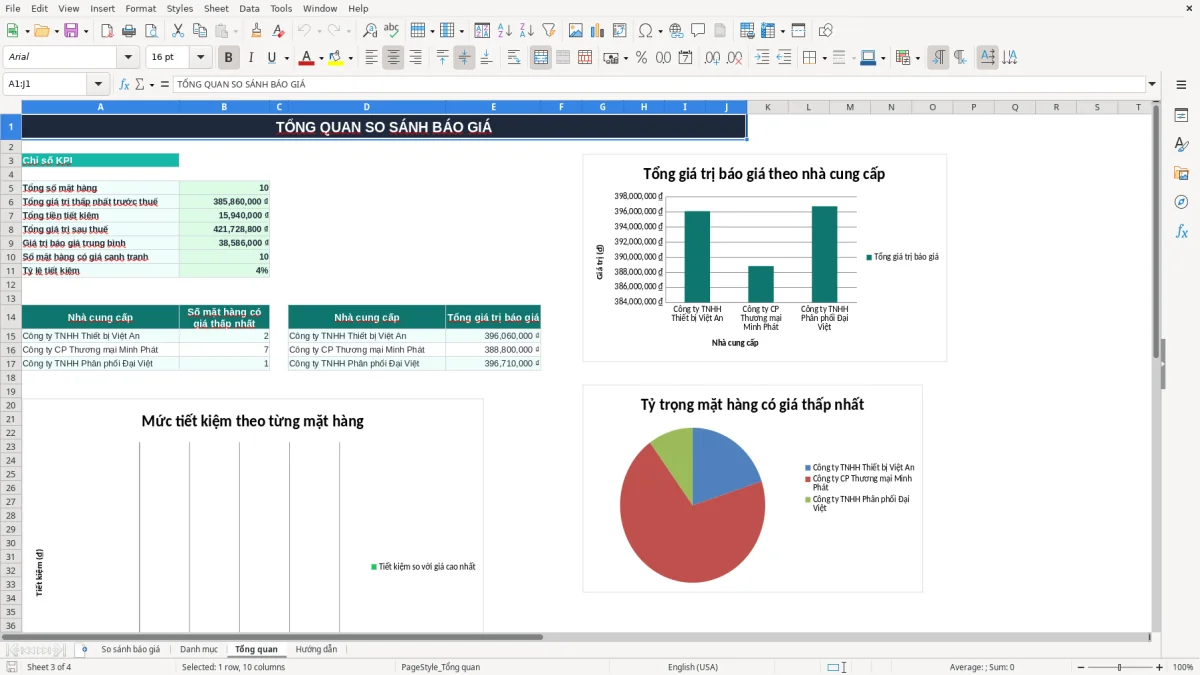Click the Insert Hyperlink globe icon
The image size is (1200, 675).
click(676, 31)
